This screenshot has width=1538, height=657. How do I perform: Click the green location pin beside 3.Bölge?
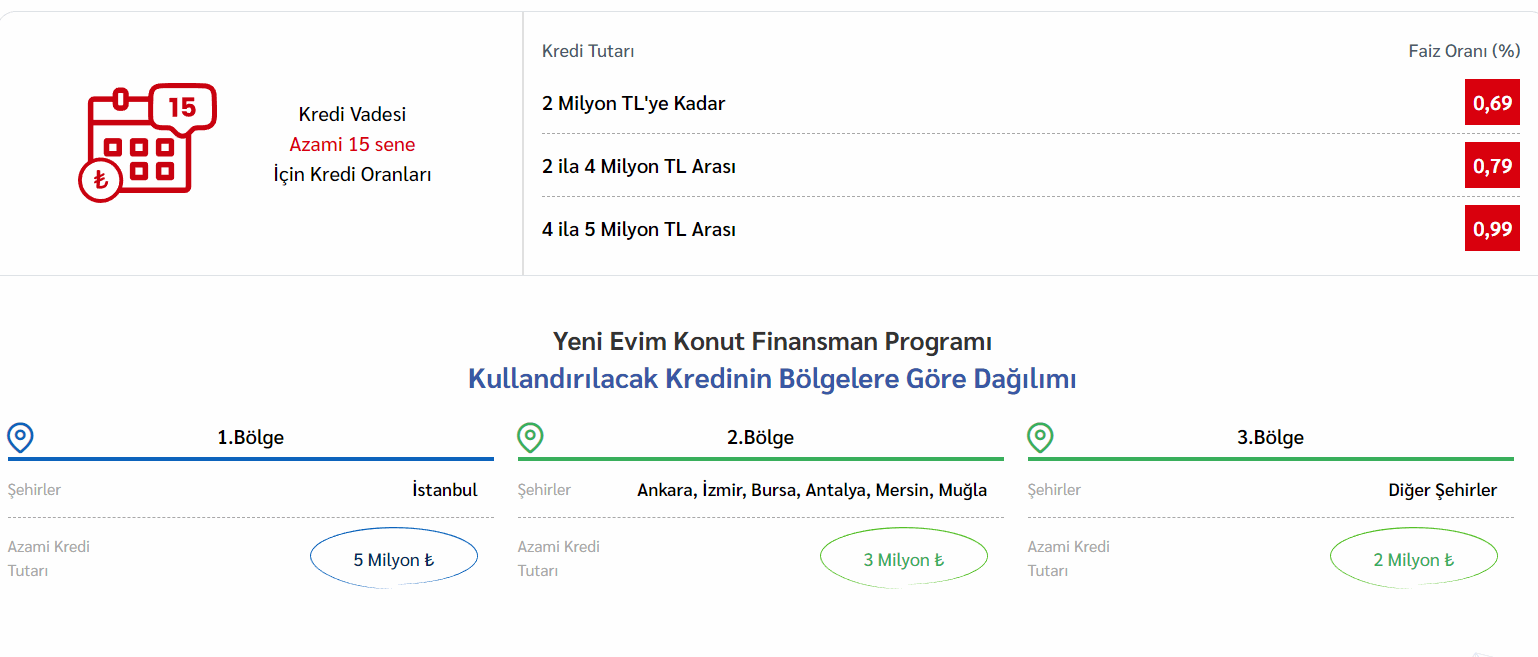(x=1041, y=437)
